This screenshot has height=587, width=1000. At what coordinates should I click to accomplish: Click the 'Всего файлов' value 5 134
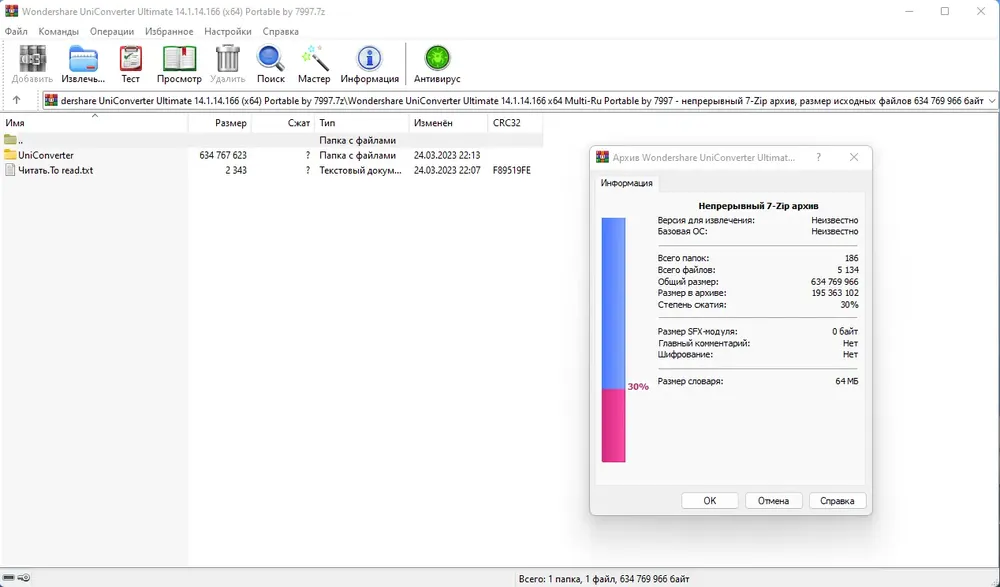pyautogui.click(x=848, y=270)
